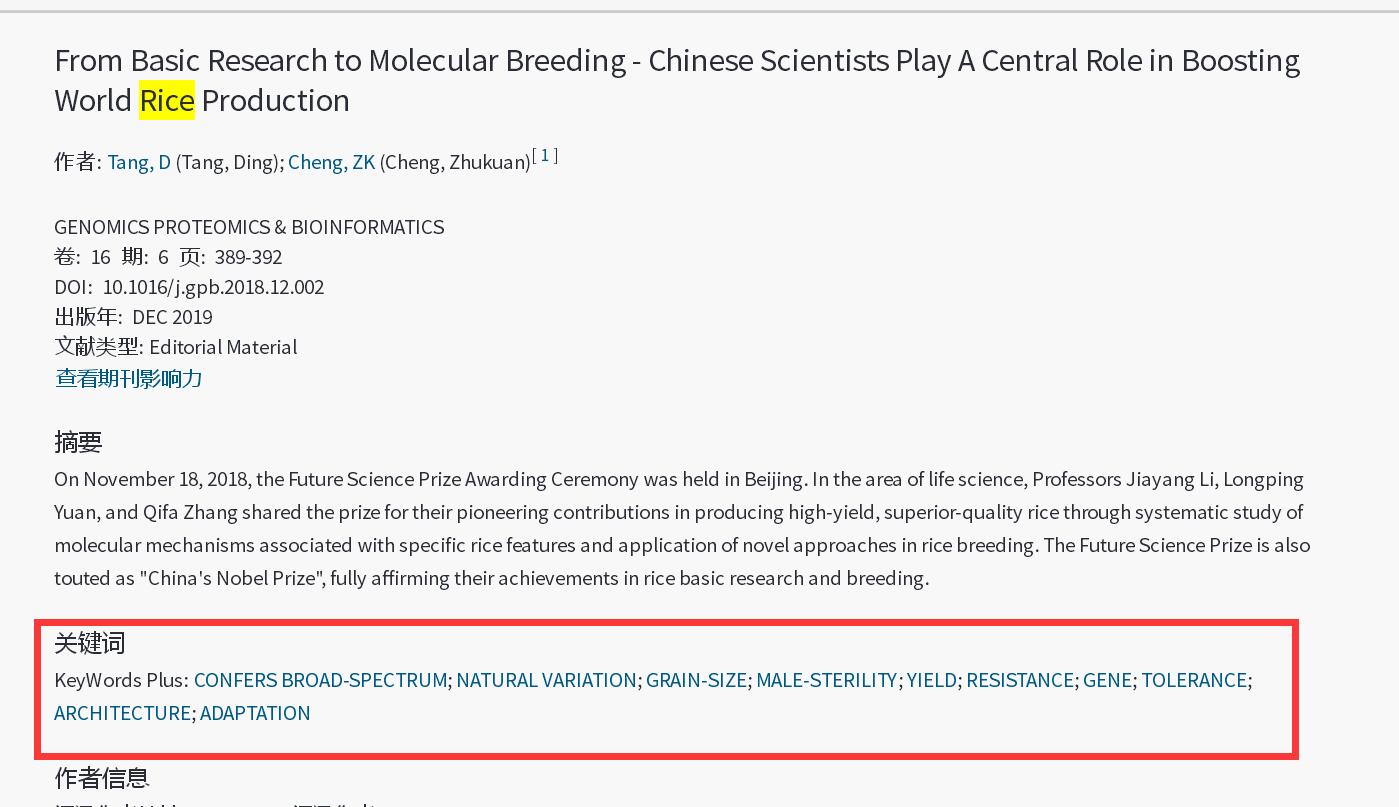Select keyword CONFERS BROAD-SPECTRUM
Screen dimensions: 1399x807
pos(320,680)
